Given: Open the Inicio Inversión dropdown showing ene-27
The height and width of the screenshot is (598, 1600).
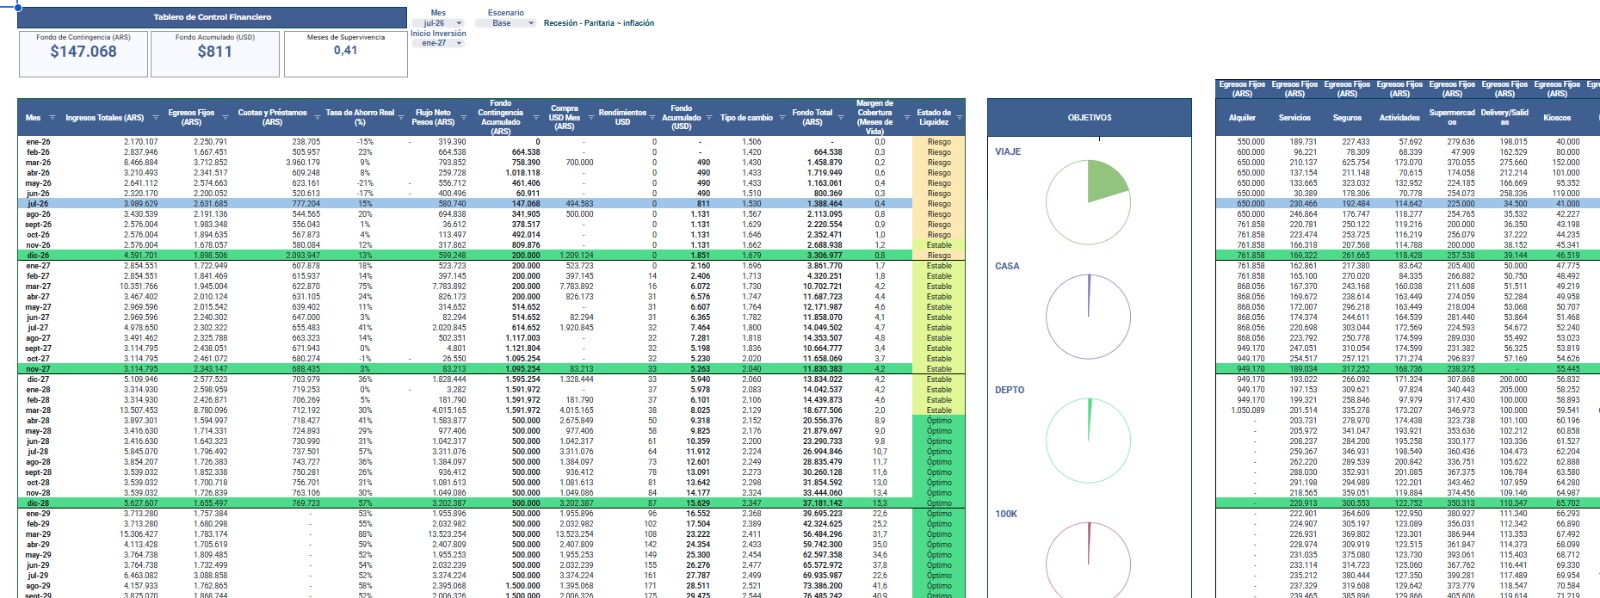Looking at the screenshot, I should (439, 43).
